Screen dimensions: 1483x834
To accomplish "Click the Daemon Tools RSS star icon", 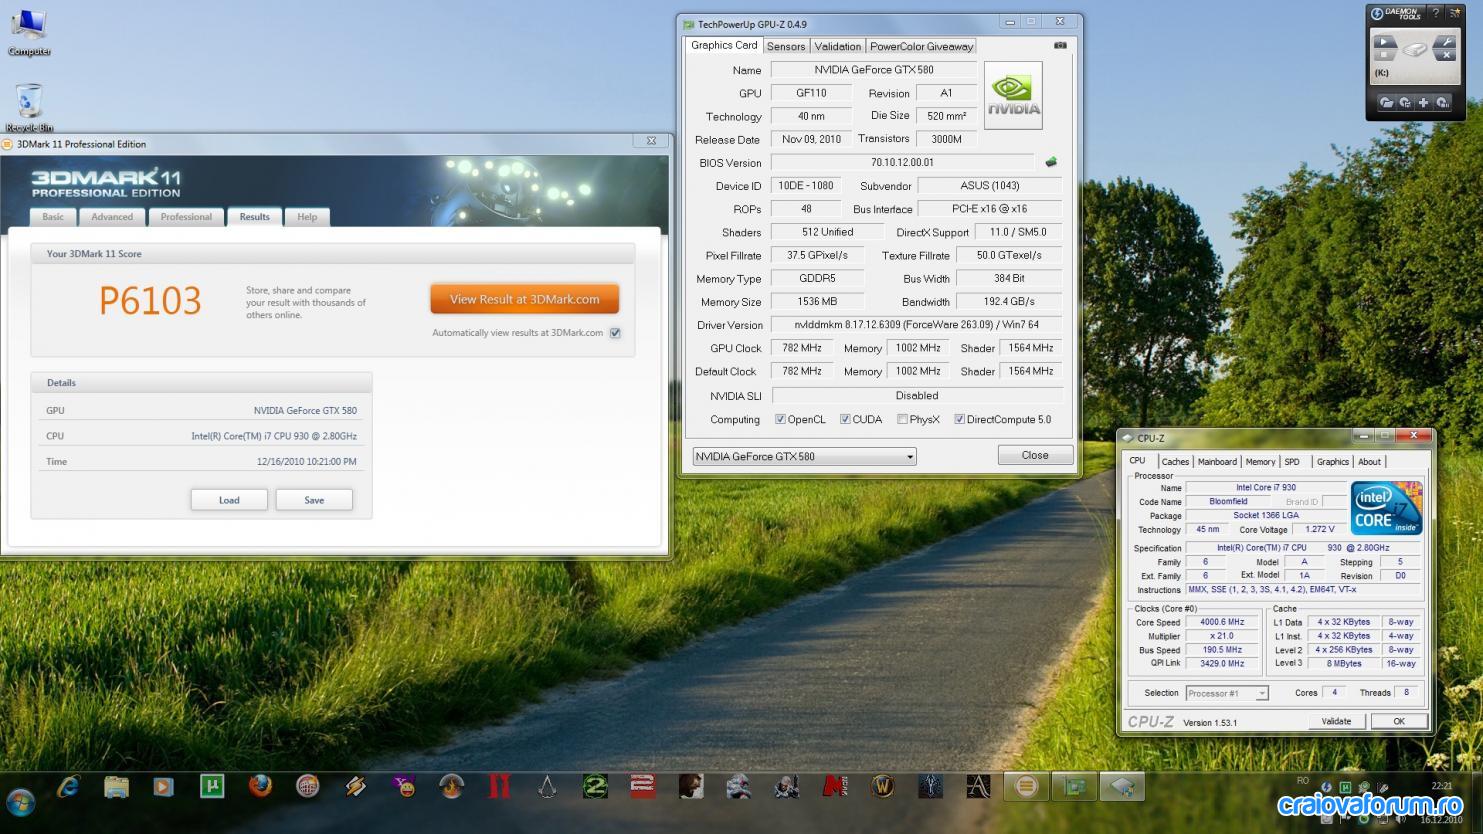I will tap(1453, 13).
